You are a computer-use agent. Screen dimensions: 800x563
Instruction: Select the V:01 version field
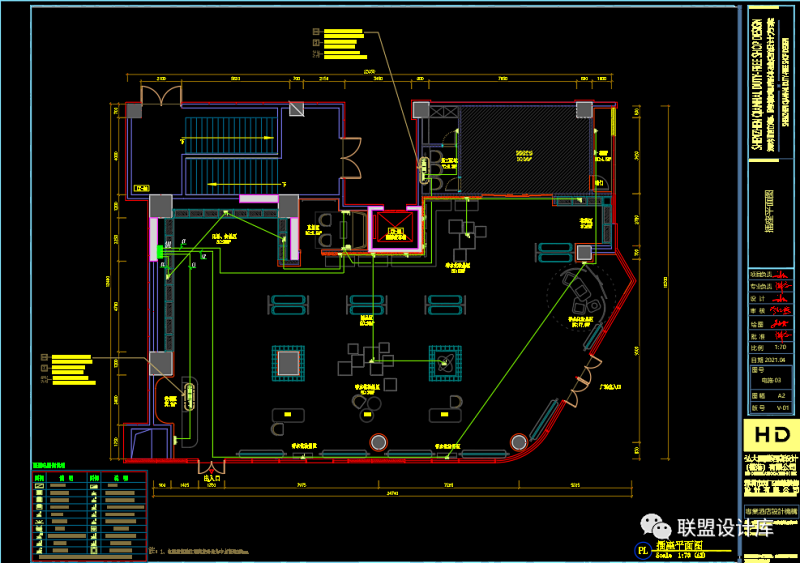click(x=783, y=408)
